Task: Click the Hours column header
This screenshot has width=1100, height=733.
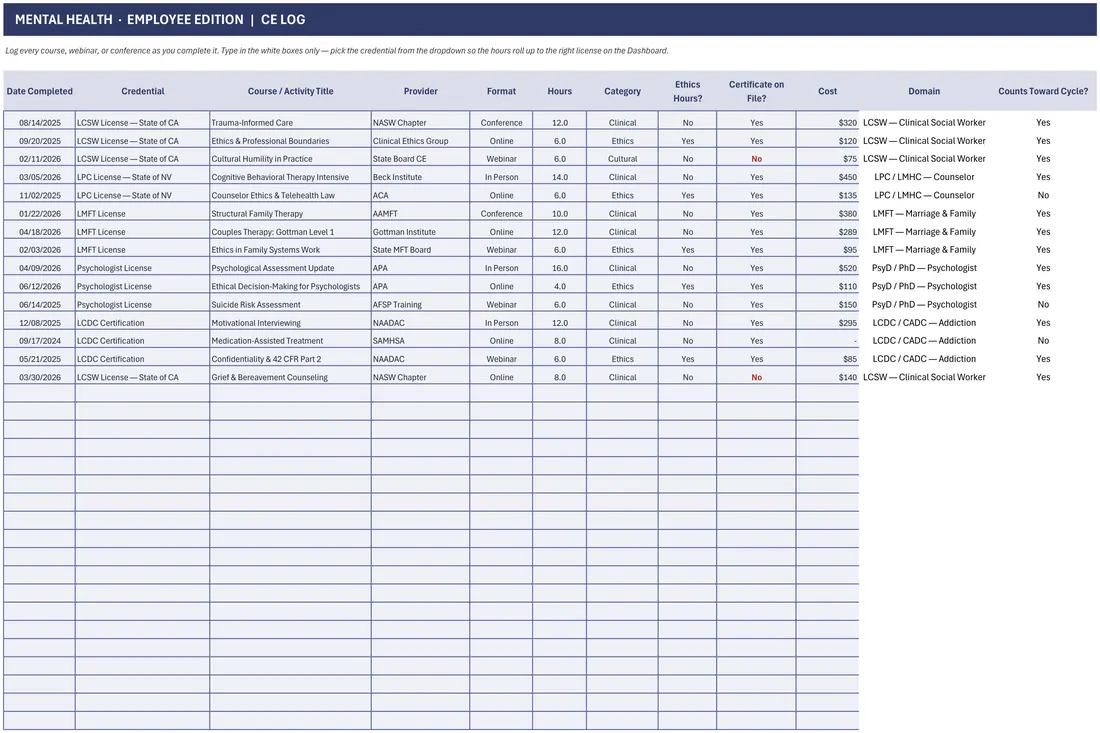Action: click(560, 91)
